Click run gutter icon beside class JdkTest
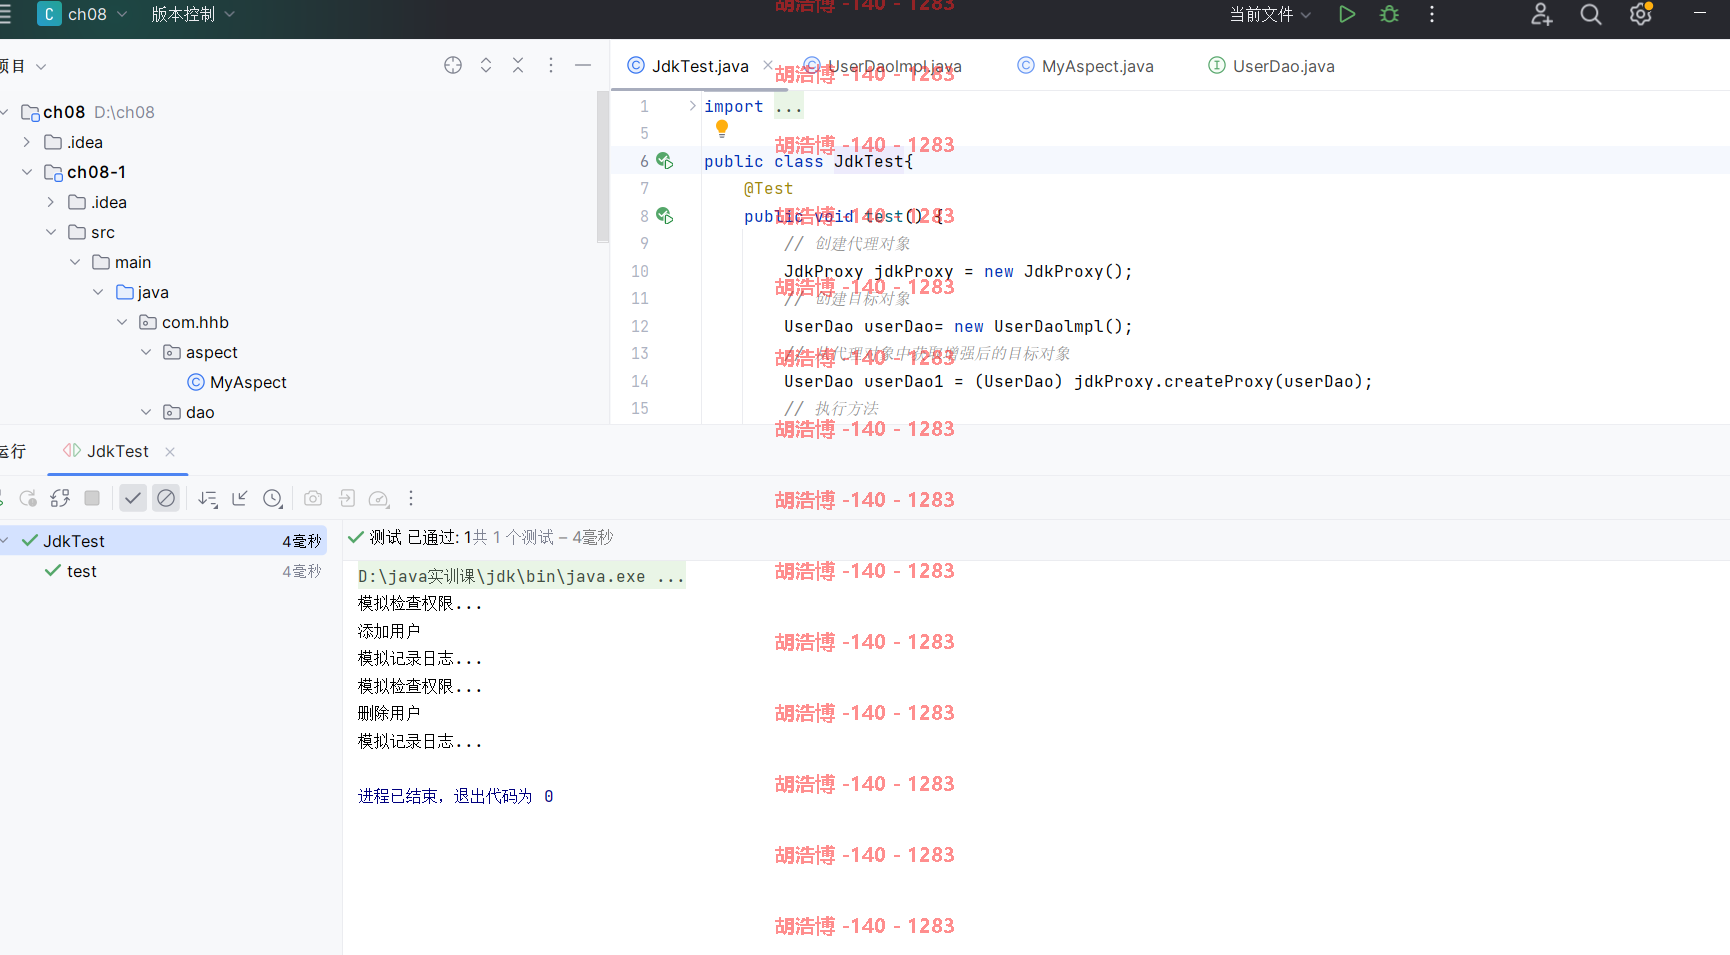The width and height of the screenshot is (1730, 955). point(664,161)
